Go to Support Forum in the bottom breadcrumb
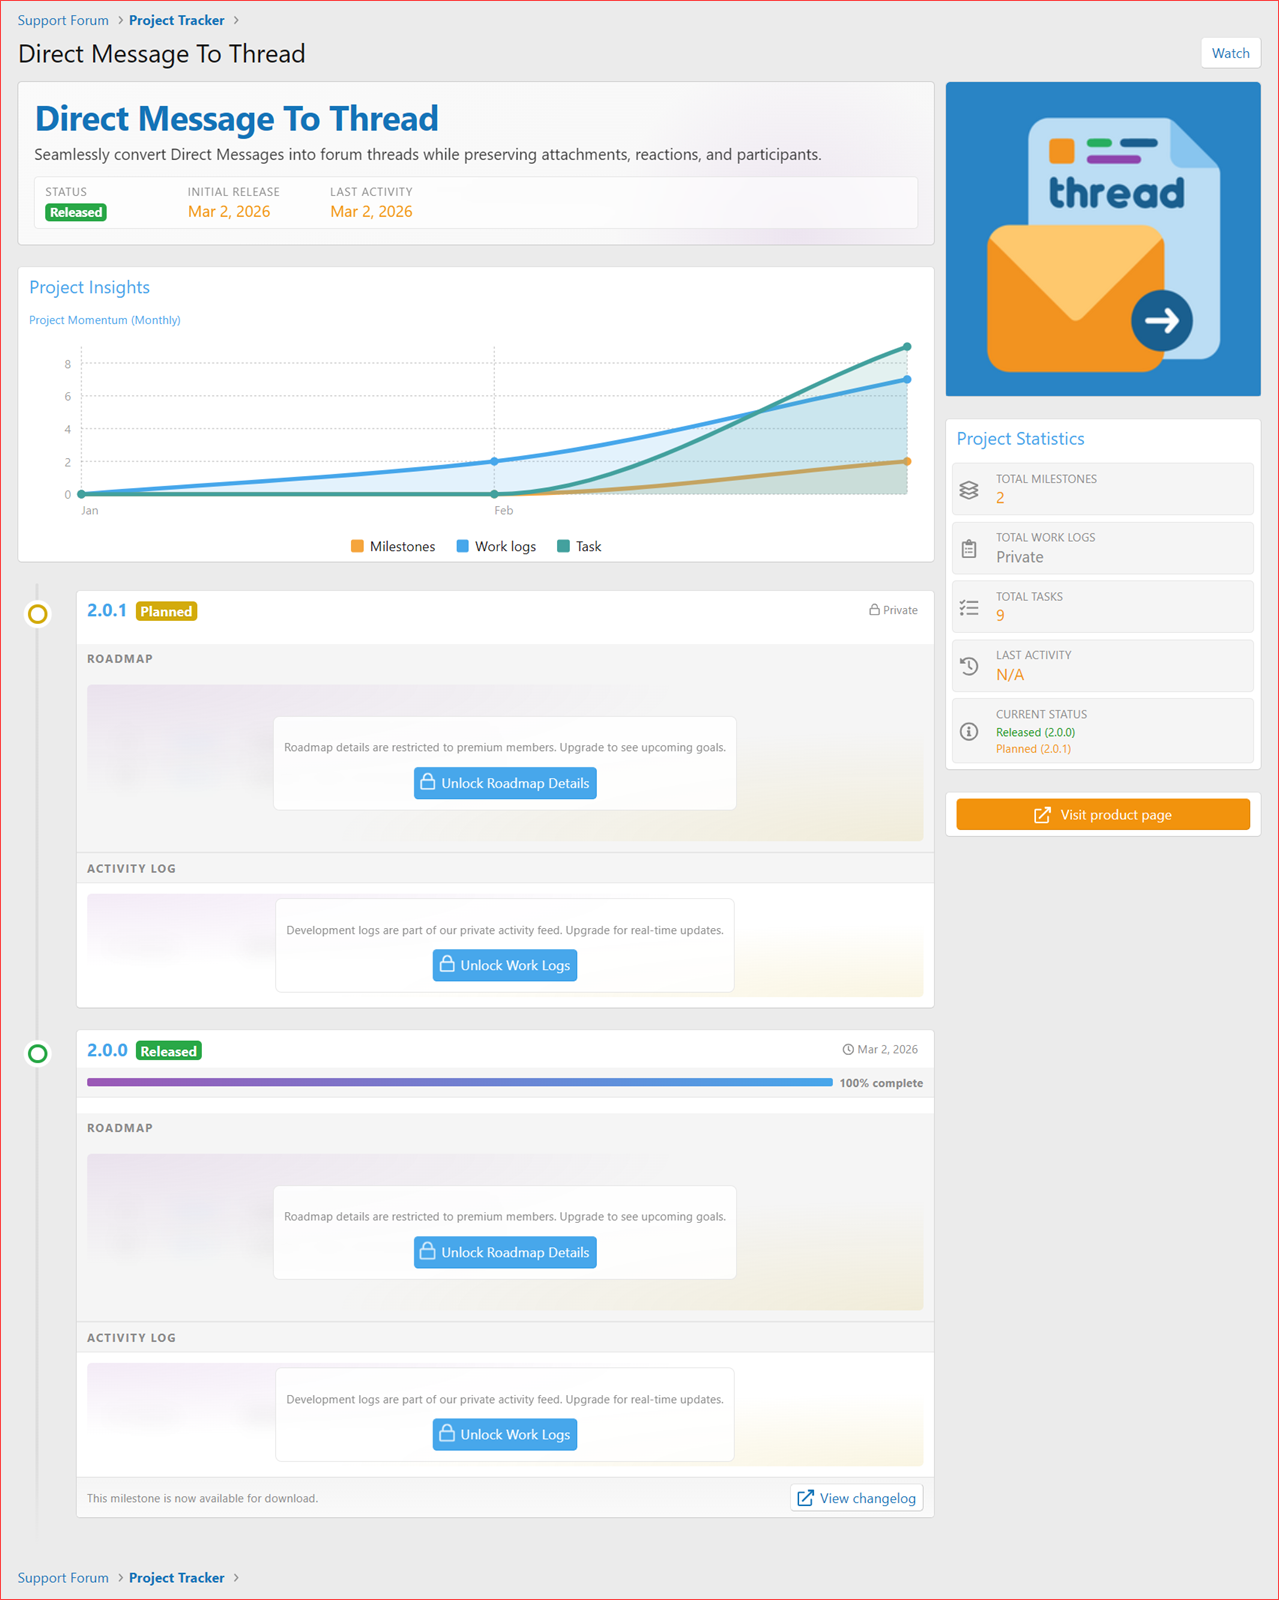Screen dimensions: 1279x1600 click(x=63, y=1577)
